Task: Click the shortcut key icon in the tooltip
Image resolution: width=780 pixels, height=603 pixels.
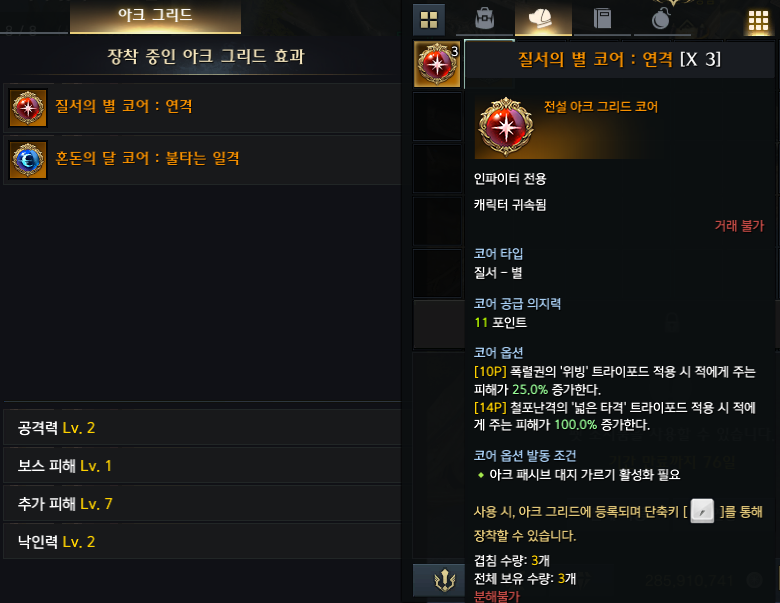Action: (702, 510)
